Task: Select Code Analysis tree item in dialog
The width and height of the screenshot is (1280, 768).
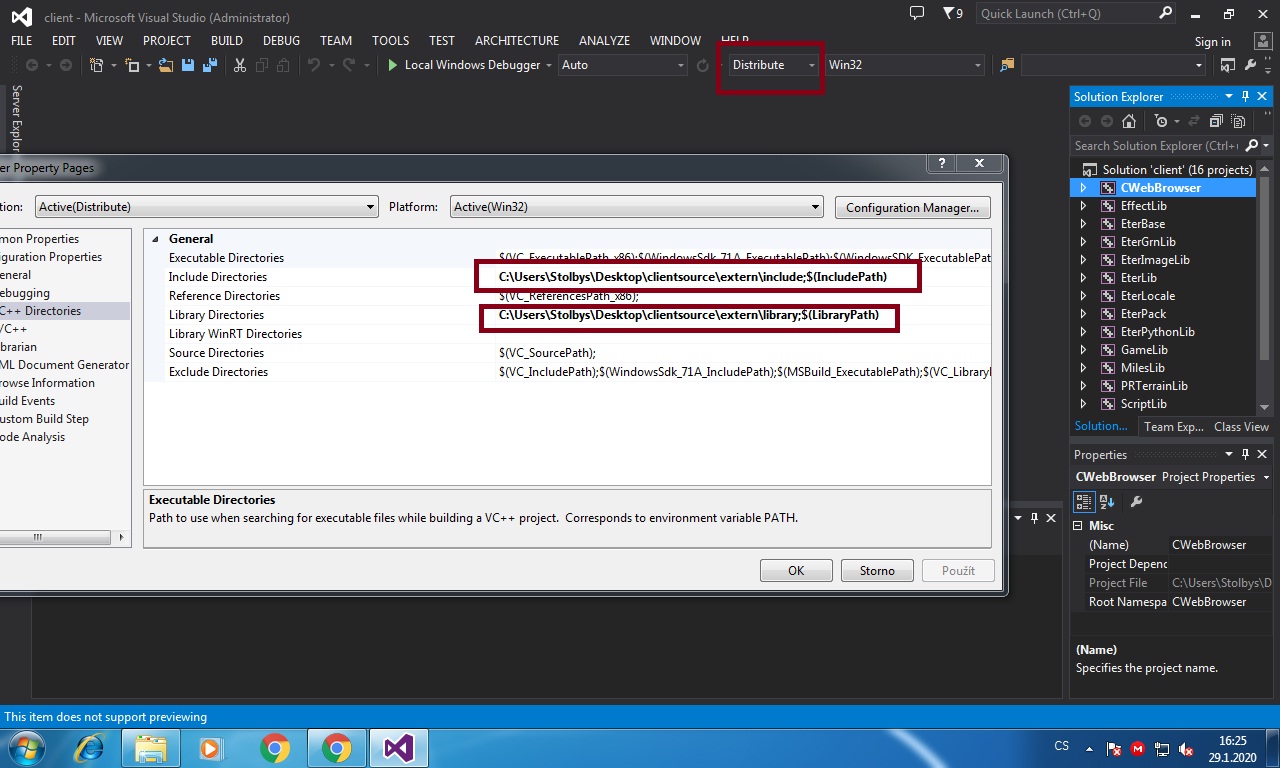Action: pyautogui.click(x=32, y=437)
